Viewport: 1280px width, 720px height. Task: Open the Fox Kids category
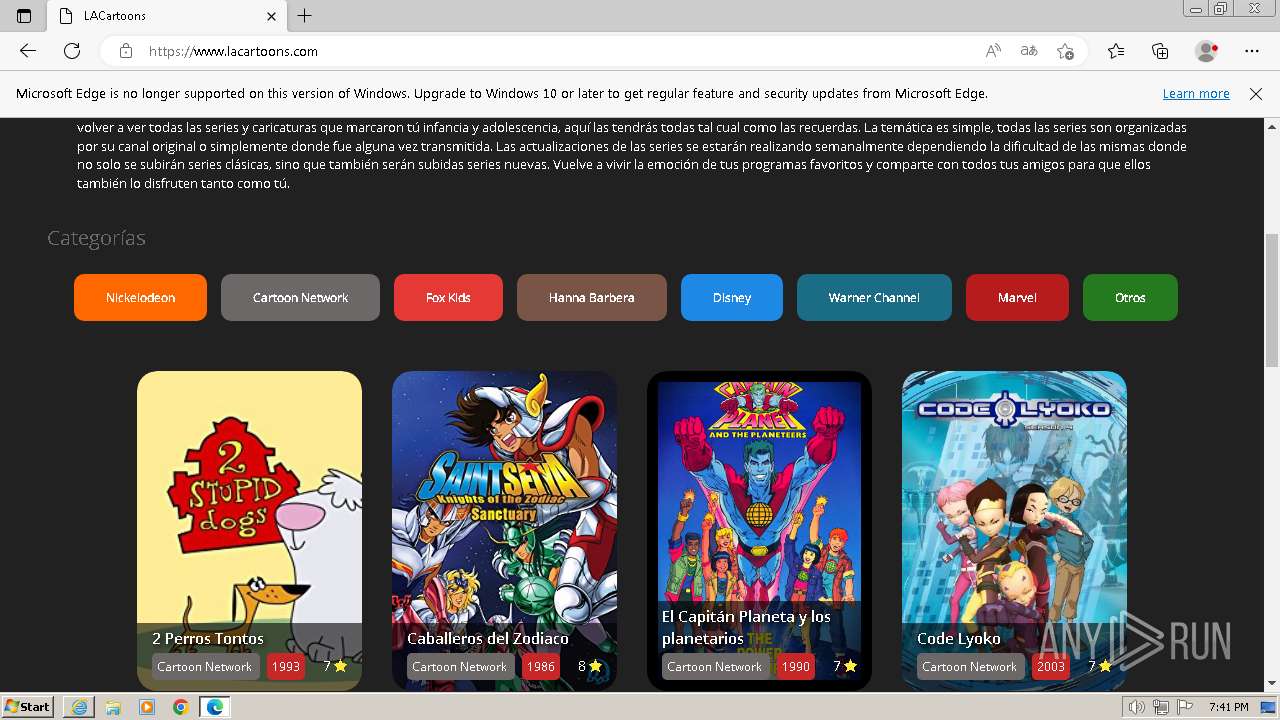tap(448, 298)
